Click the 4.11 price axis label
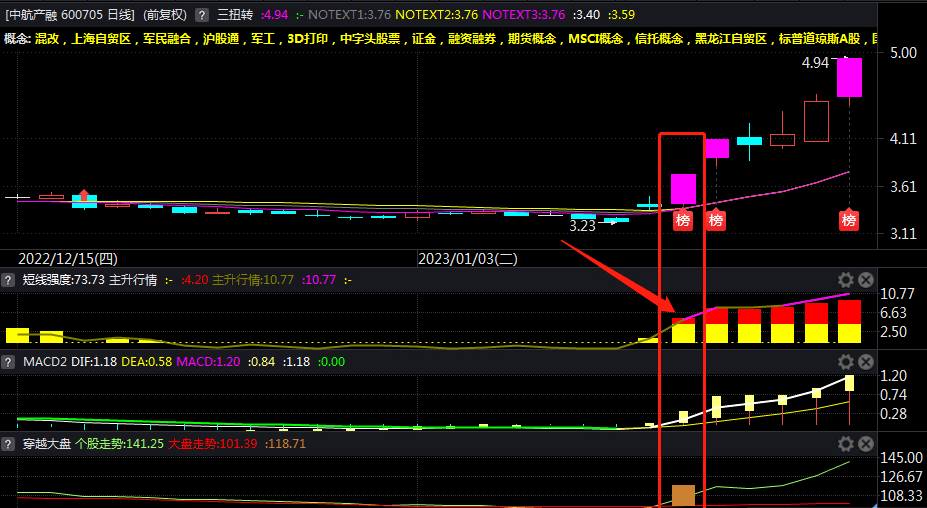The image size is (927, 508). tap(903, 139)
